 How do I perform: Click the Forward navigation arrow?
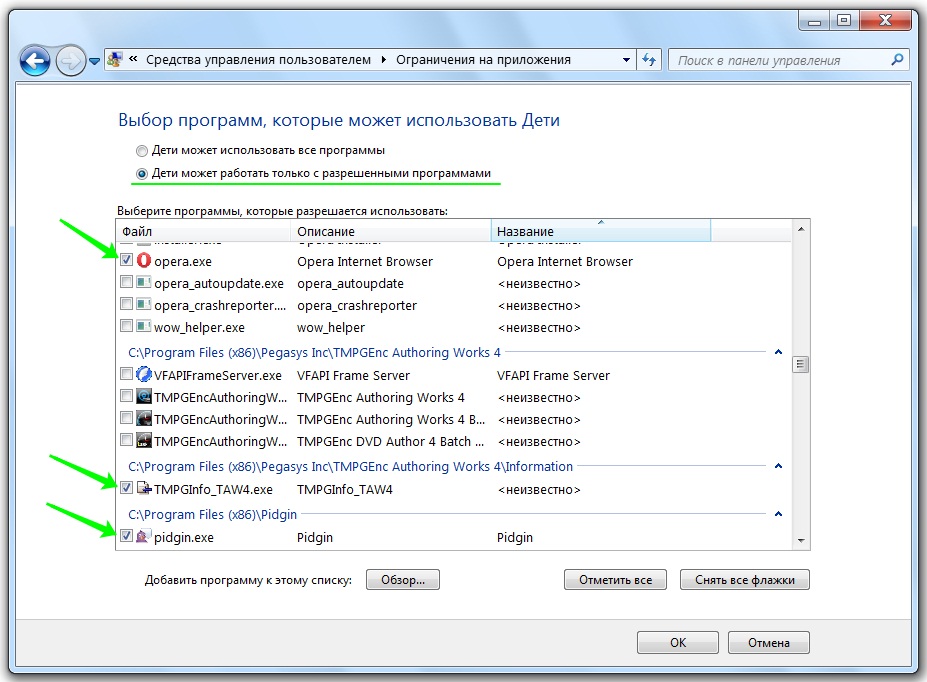[70, 60]
